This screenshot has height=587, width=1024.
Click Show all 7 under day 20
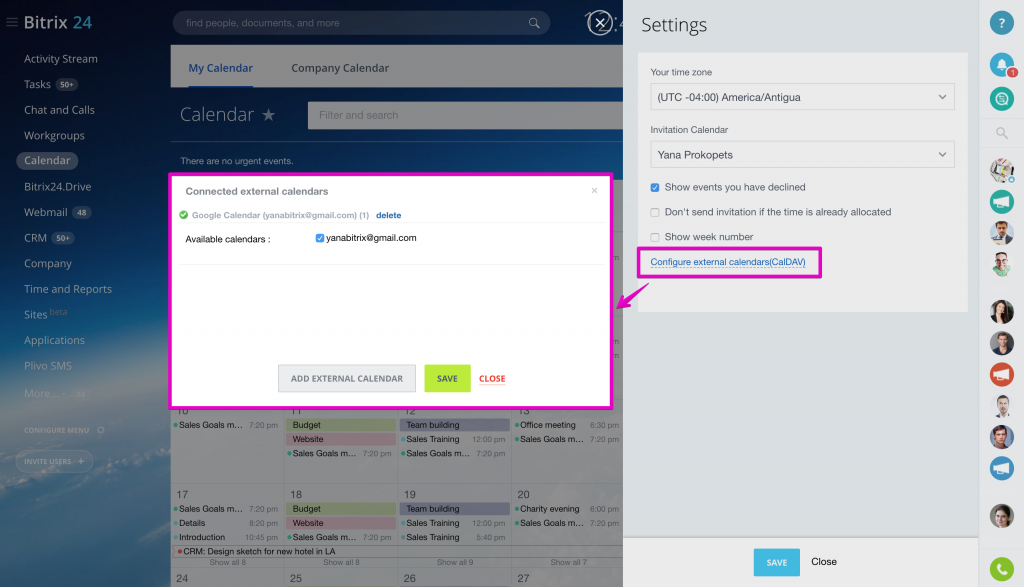coord(568,562)
